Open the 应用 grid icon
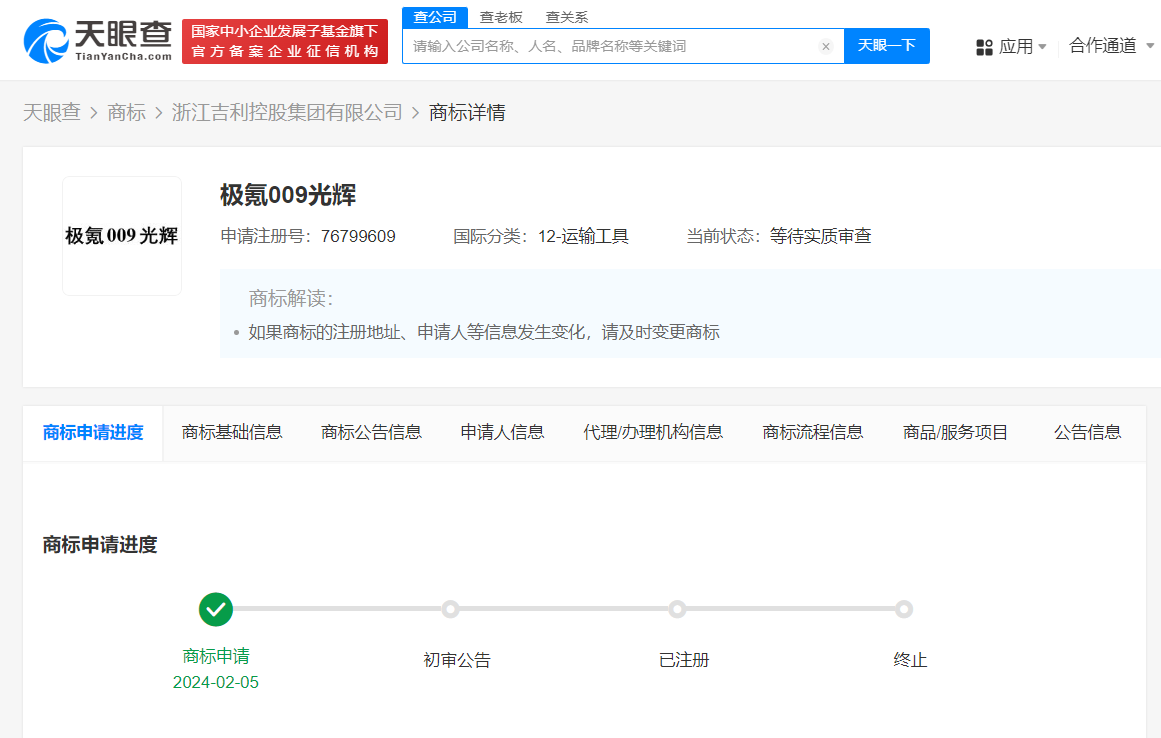Screen dimensions: 1161x738 (984, 47)
